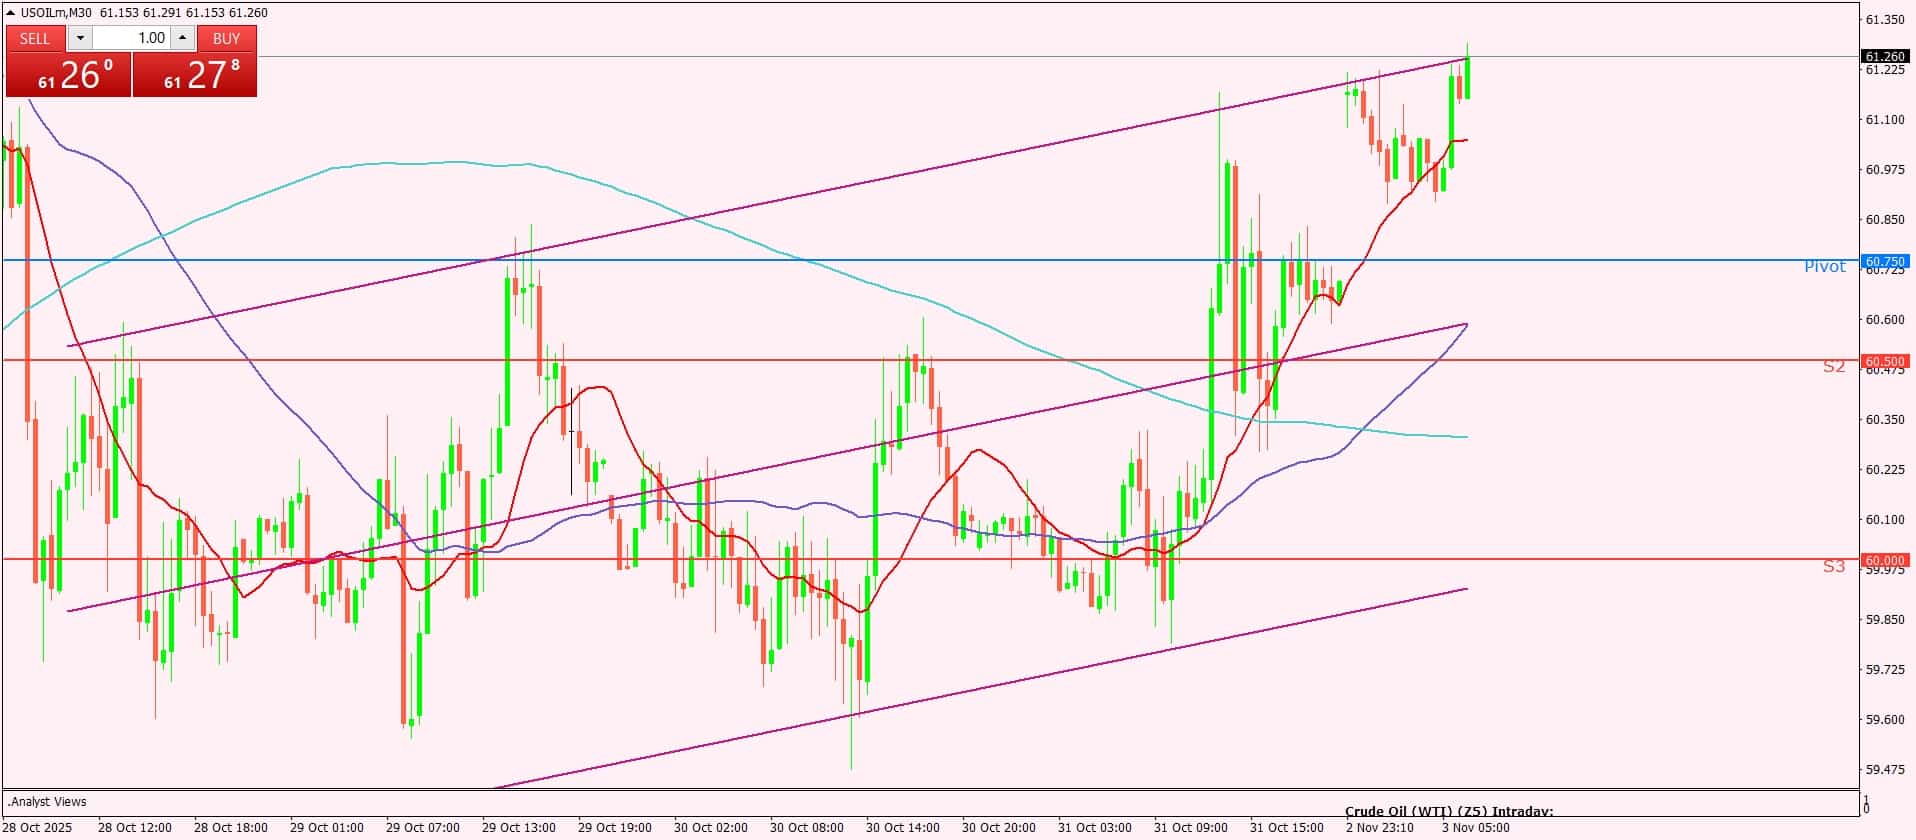This screenshot has width=1916, height=840.
Task: Click the 29 Oct 13:00 time label
Action: tap(518, 828)
